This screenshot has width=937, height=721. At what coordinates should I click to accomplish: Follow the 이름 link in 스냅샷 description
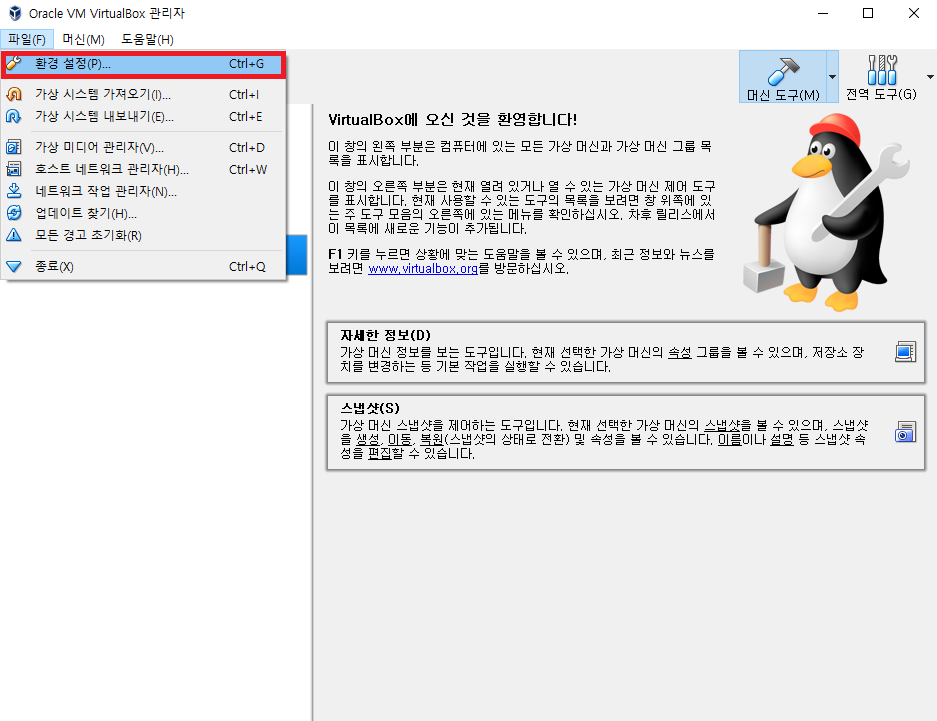[730, 440]
